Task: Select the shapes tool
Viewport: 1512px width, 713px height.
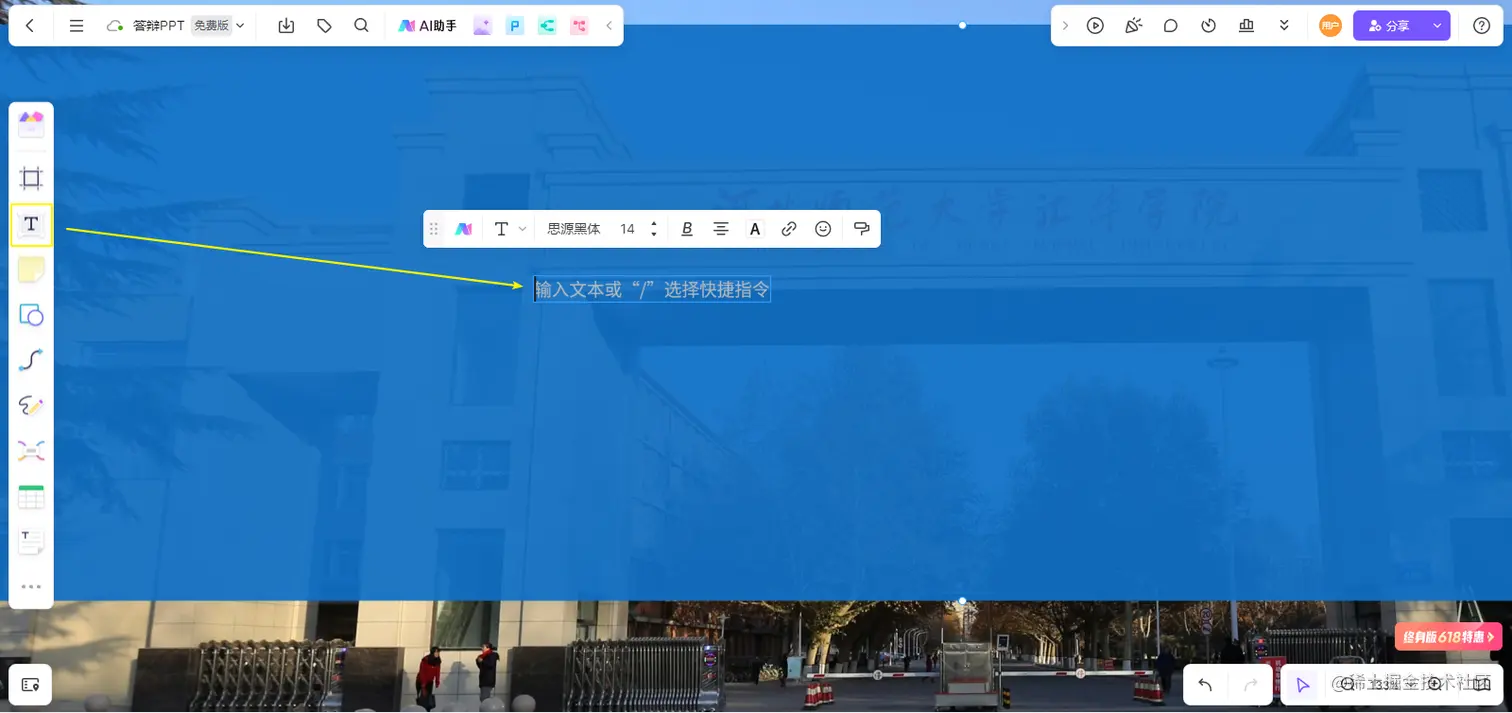Action: click(x=31, y=315)
